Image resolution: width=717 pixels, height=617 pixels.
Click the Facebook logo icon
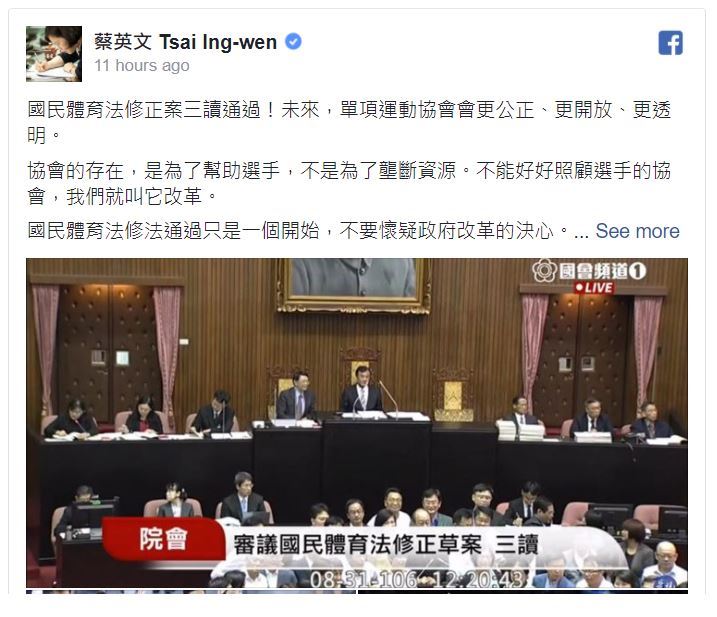tap(670, 43)
